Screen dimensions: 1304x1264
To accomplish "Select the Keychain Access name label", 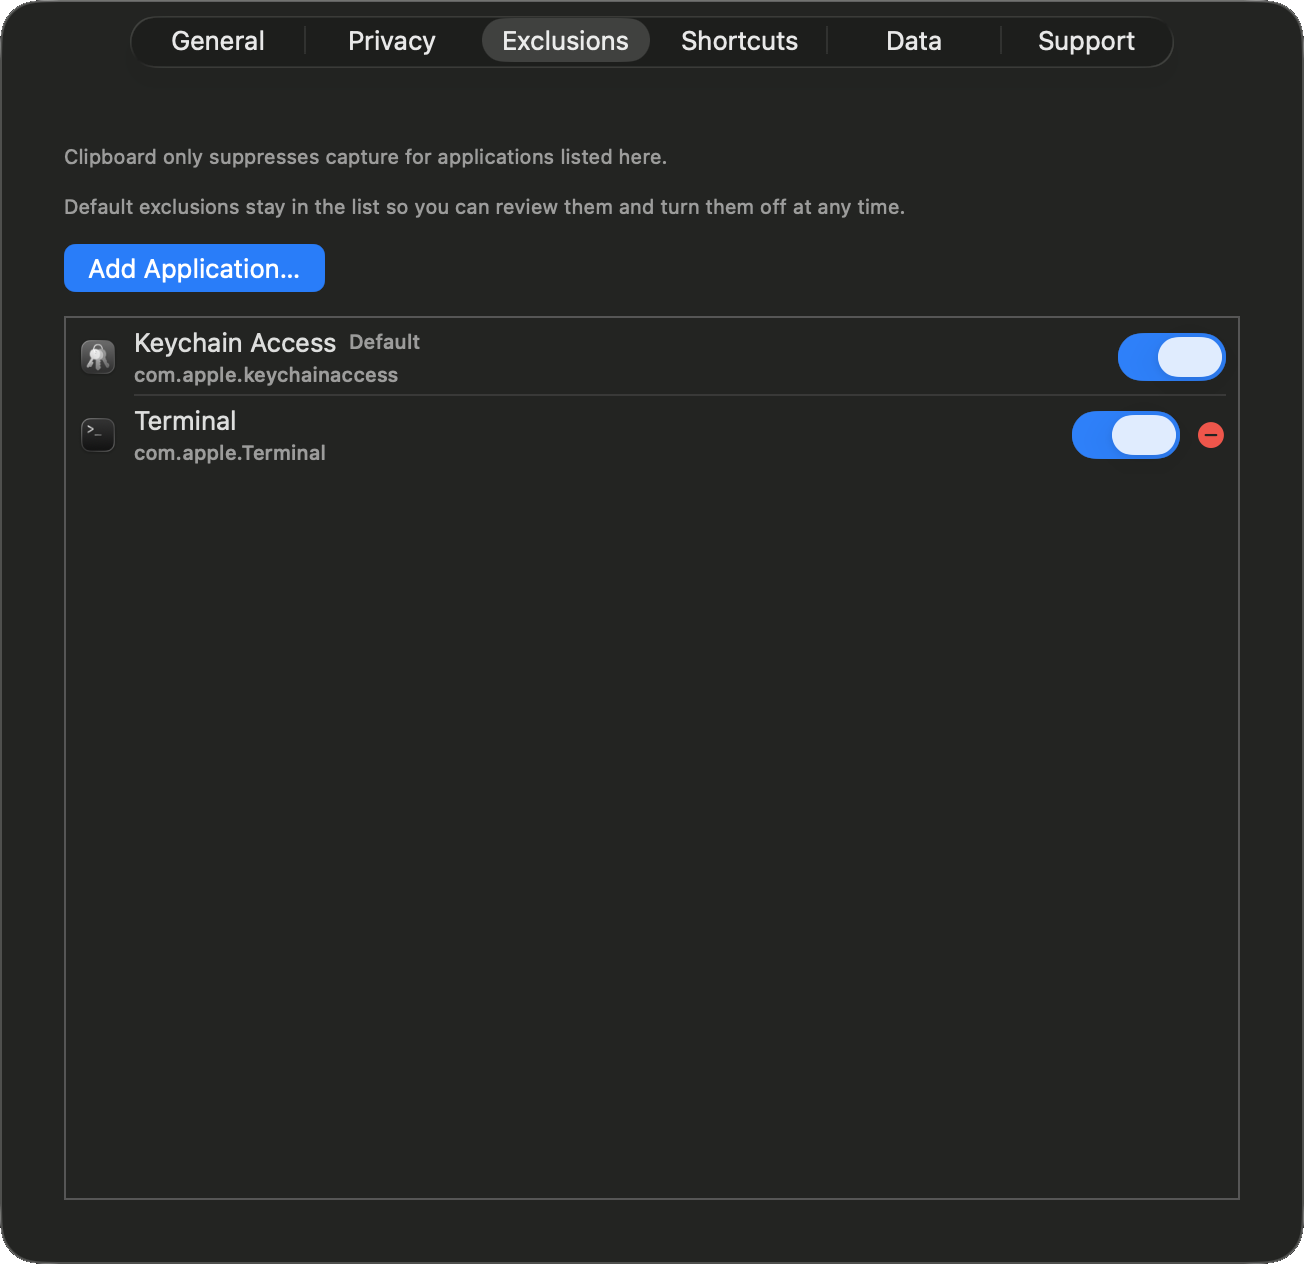I will (x=235, y=343).
